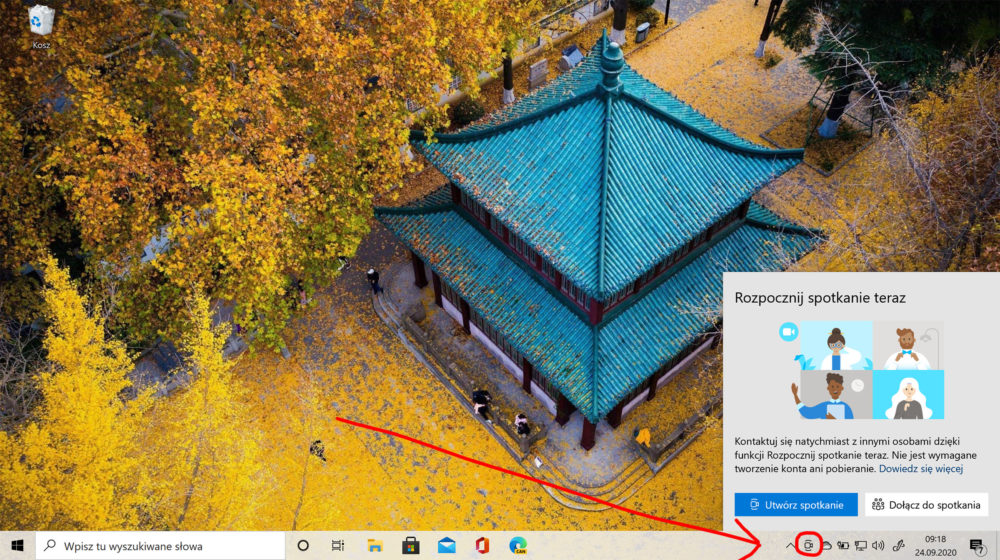Open the network tray icon
The width and height of the screenshot is (1000, 560).
860,545
